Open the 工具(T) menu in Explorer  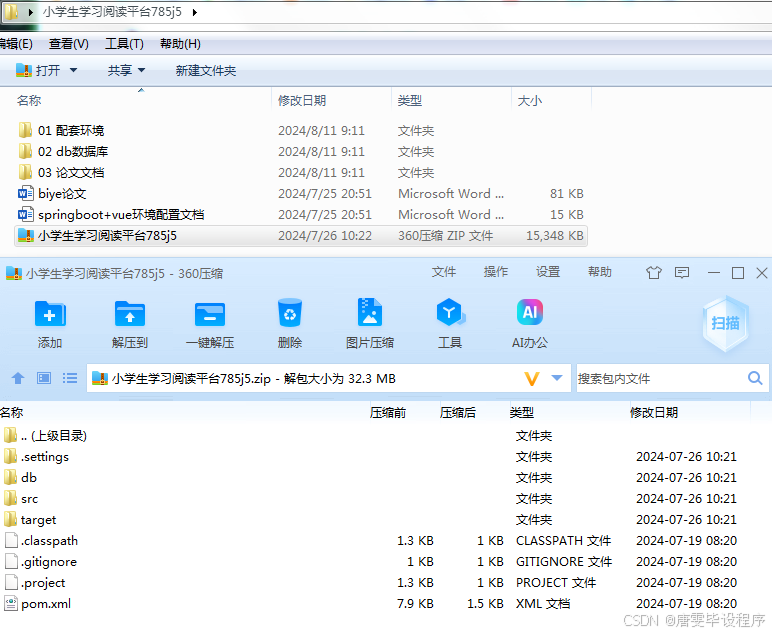click(x=124, y=44)
